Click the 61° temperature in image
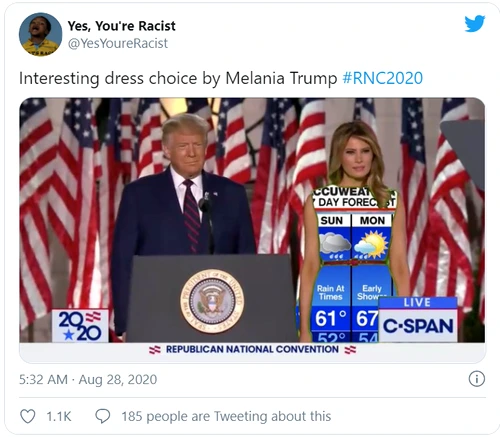This screenshot has width=500, height=437. (x=331, y=319)
